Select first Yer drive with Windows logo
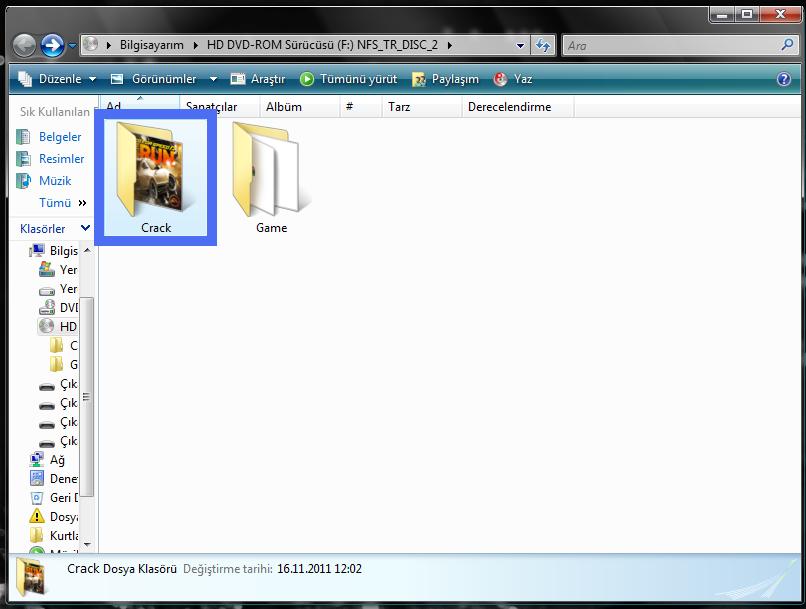The width and height of the screenshot is (806, 609). (x=58, y=270)
